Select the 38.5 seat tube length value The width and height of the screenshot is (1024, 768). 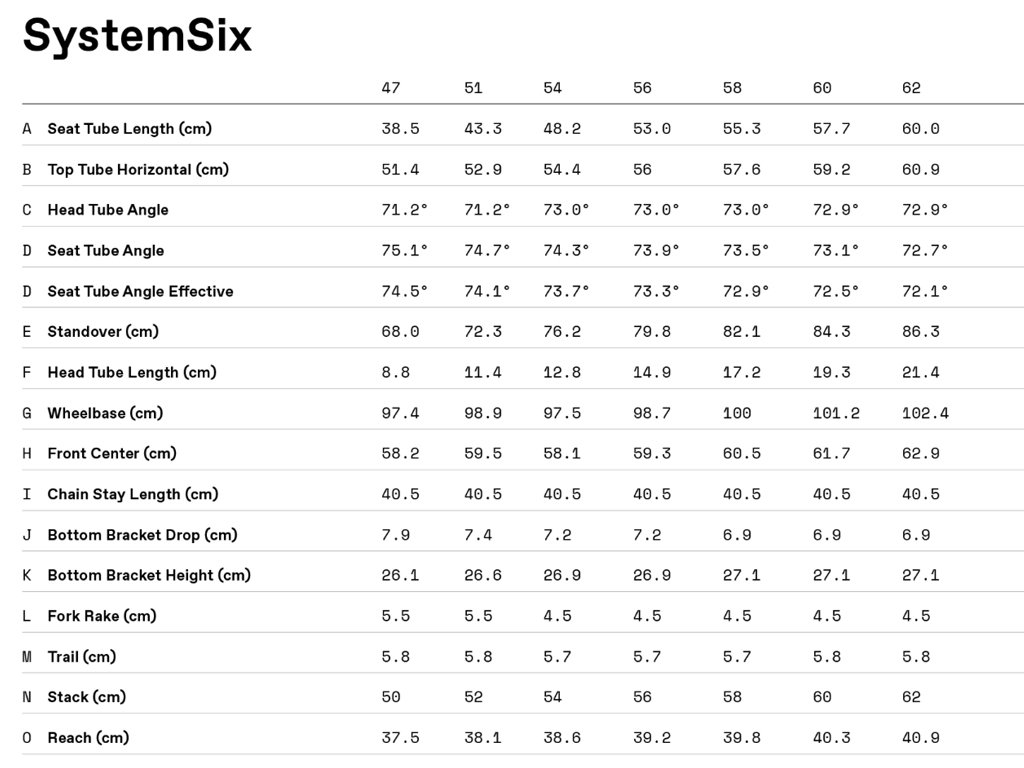(x=400, y=129)
